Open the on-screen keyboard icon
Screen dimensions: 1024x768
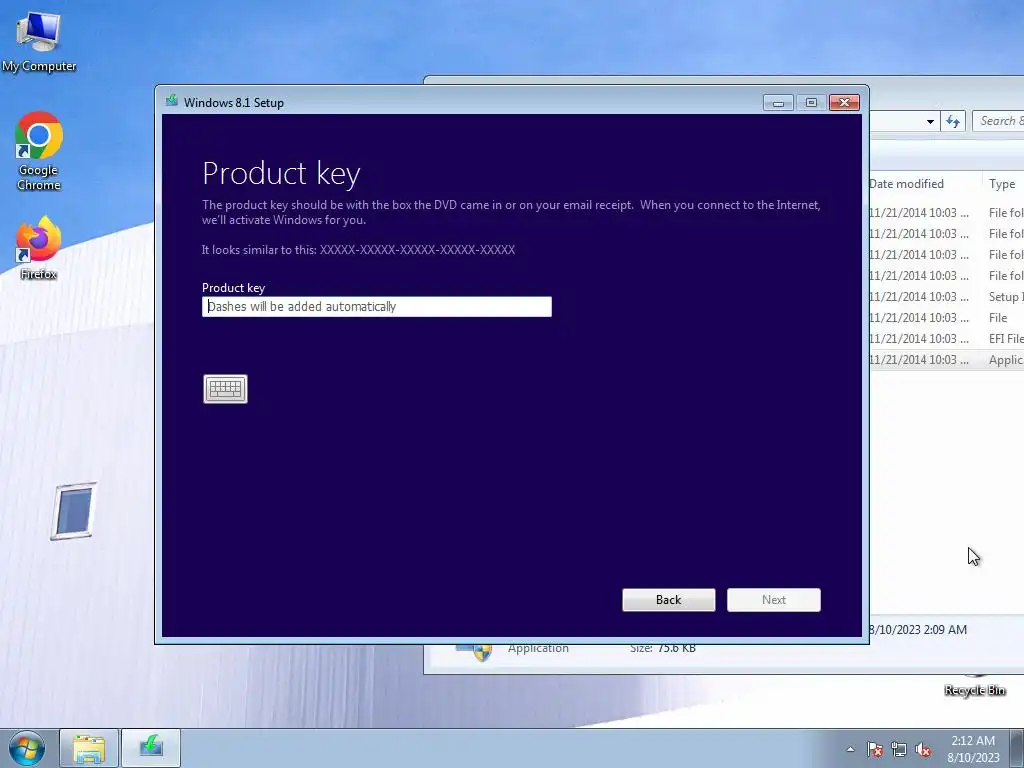[225, 389]
